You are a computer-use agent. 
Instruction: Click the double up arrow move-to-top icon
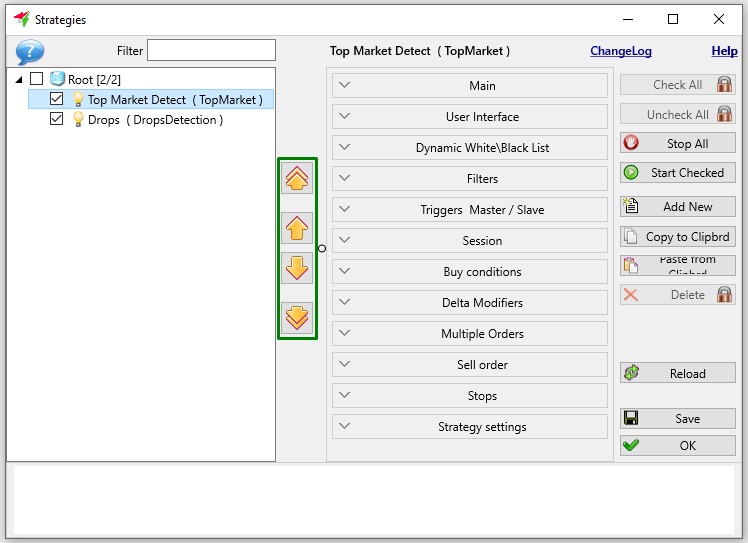[x=297, y=178]
